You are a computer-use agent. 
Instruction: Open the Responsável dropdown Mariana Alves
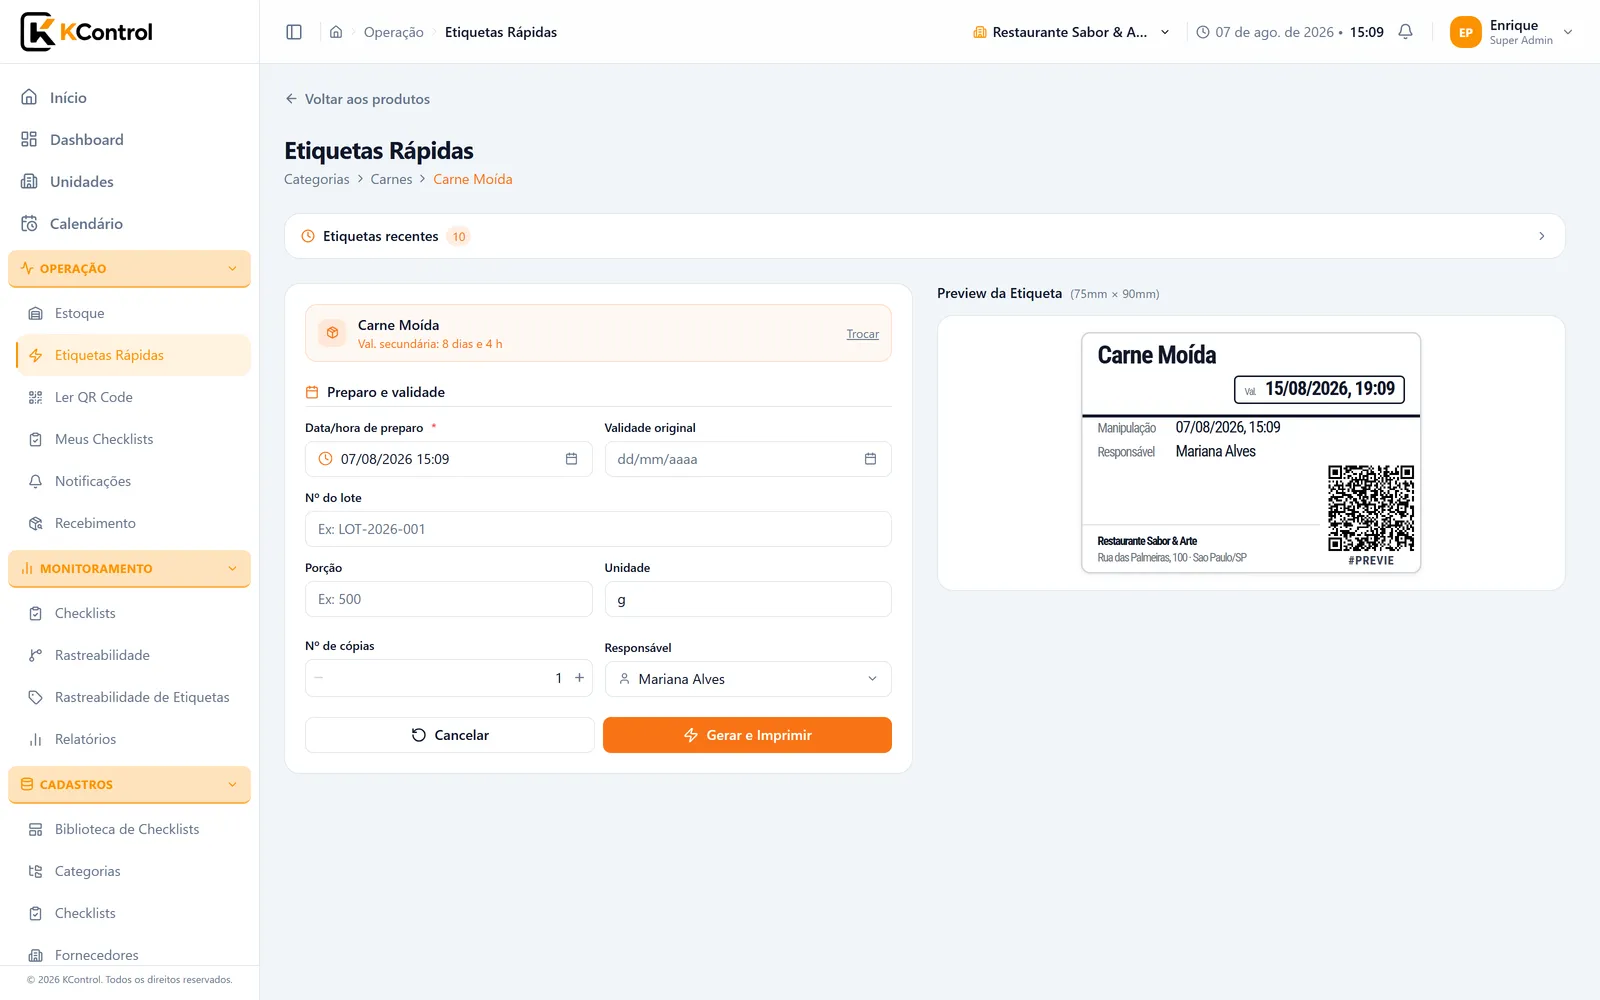[x=748, y=679]
